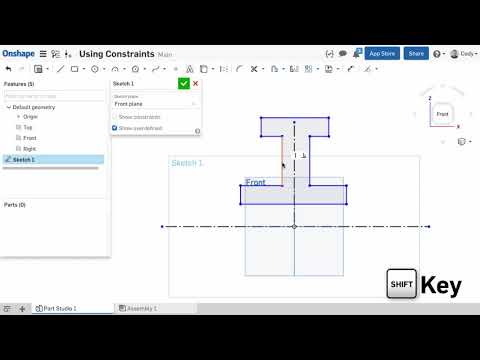Select the Use/Project tool
The image size is (480, 360).
point(203,69)
